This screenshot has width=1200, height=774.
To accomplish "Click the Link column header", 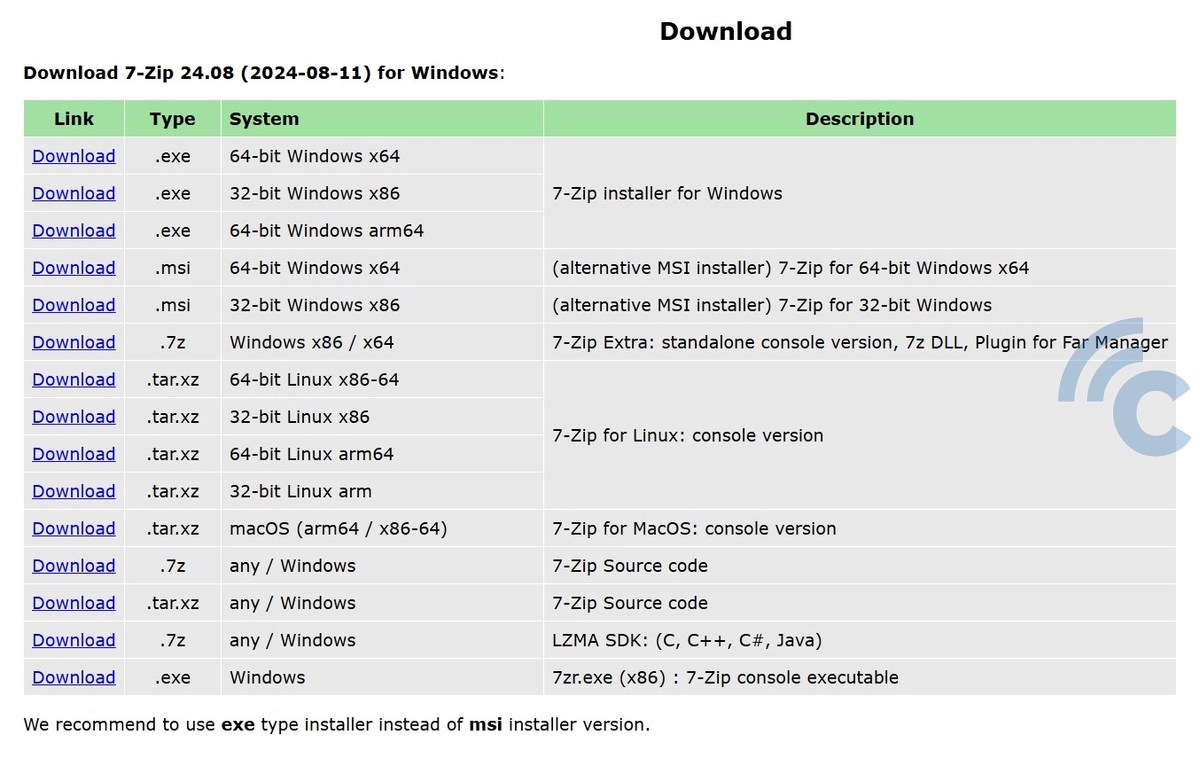I will 74,118.
